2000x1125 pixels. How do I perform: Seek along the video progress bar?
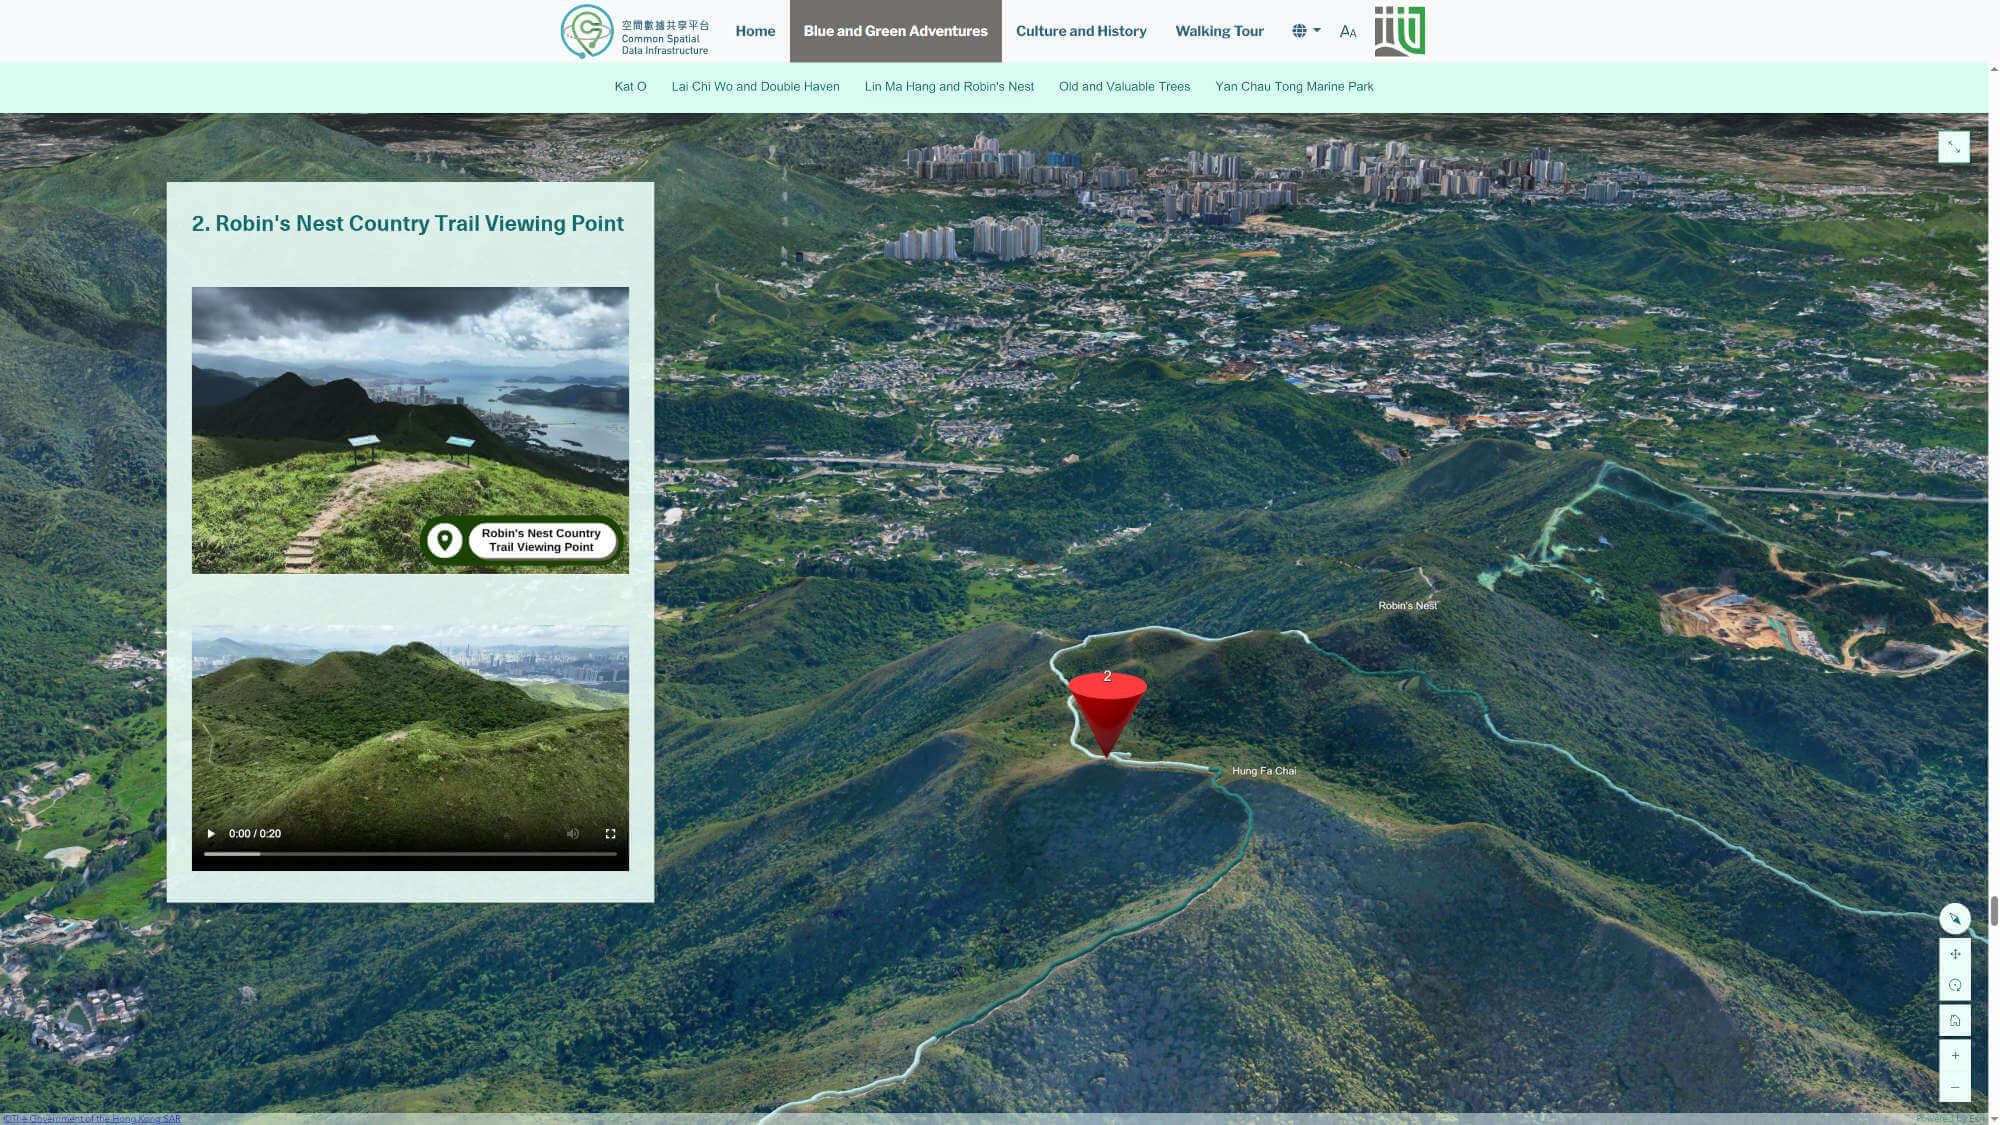click(x=410, y=854)
